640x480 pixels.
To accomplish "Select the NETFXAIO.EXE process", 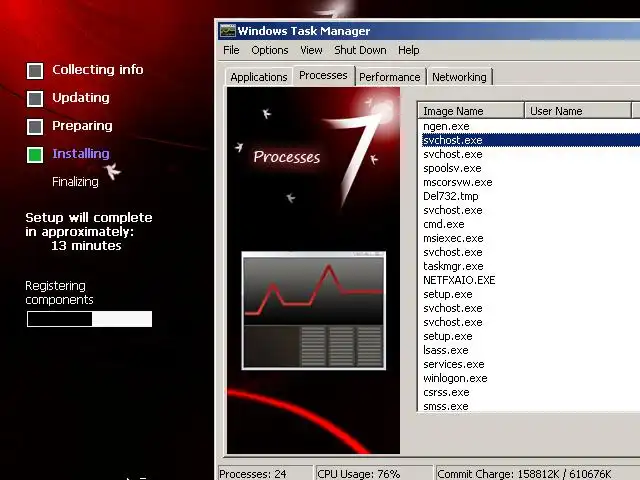I will click(x=459, y=280).
